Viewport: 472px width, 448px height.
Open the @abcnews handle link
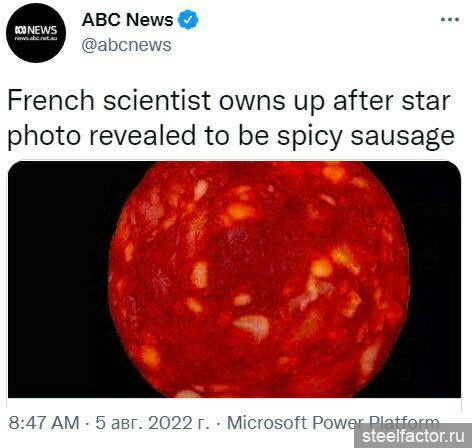(x=126, y=45)
